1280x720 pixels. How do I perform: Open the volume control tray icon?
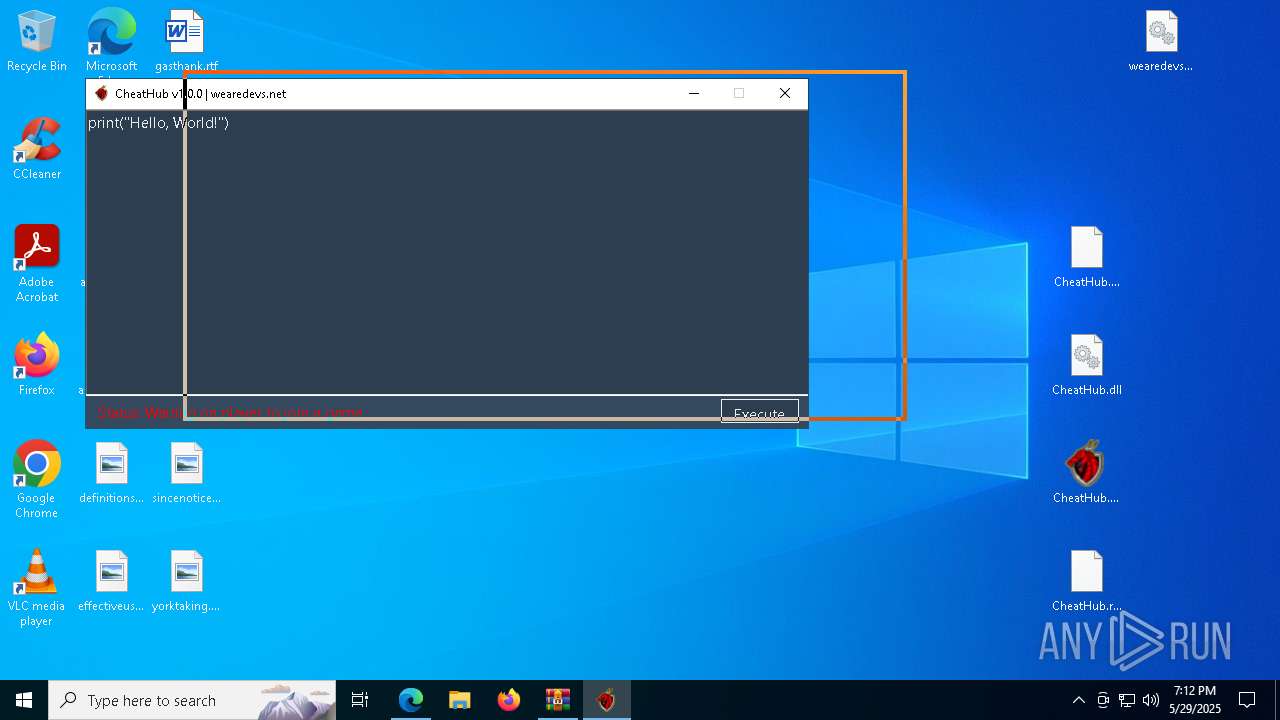[x=1151, y=700]
